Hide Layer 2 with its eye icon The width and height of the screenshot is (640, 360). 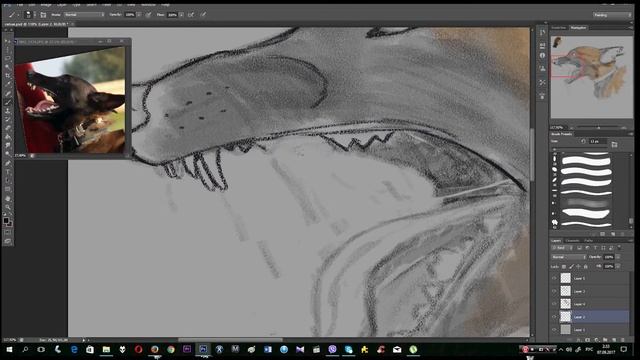(x=554, y=317)
